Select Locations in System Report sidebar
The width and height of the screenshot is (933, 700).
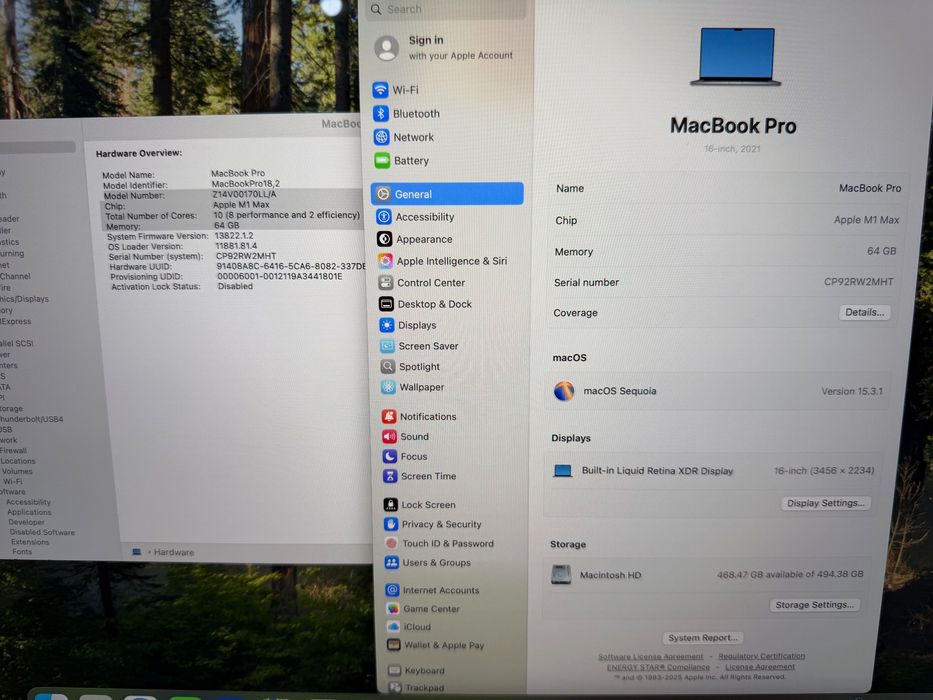pos(18,461)
